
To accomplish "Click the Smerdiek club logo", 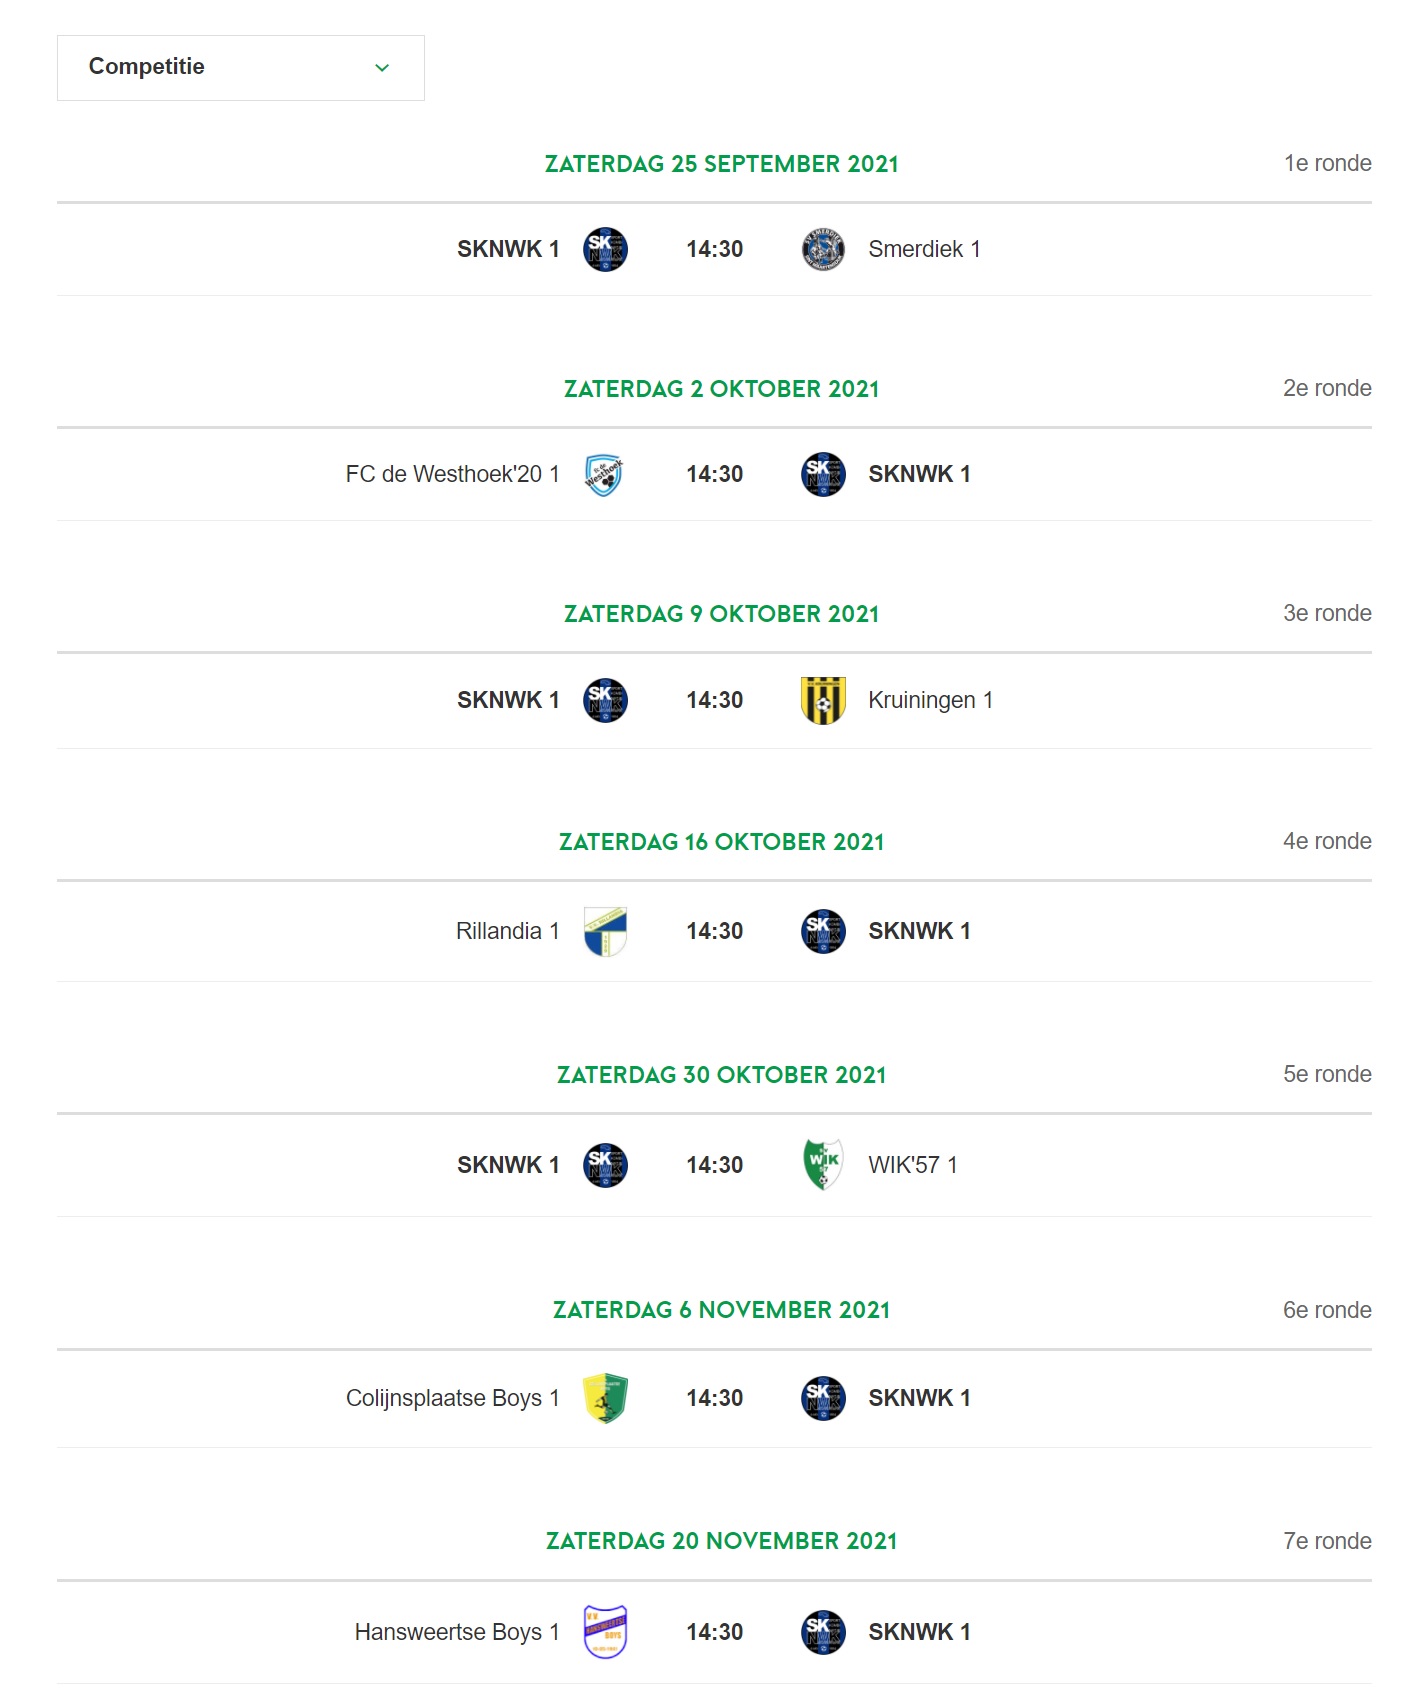I will pos(823,249).
